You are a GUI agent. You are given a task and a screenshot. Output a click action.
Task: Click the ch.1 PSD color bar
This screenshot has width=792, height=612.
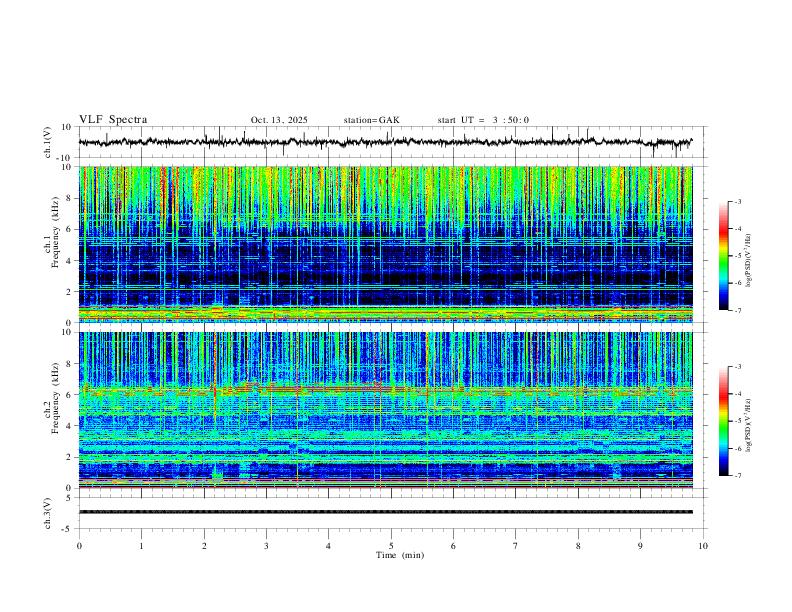[x=724, y=256]
